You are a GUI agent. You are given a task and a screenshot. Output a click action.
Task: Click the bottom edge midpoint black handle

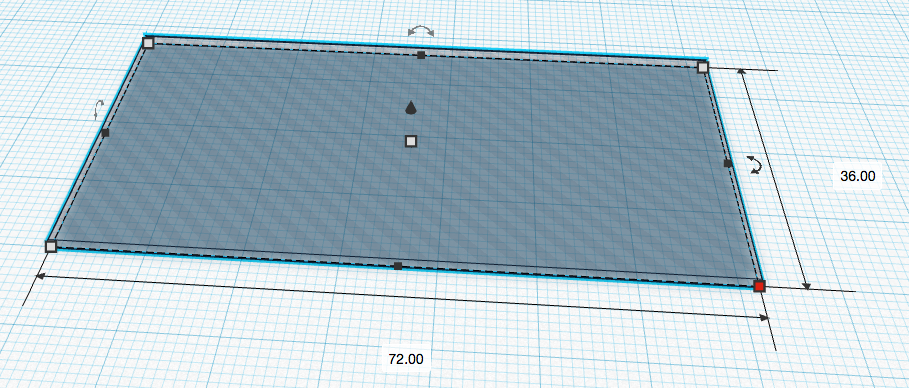point(398,266)
